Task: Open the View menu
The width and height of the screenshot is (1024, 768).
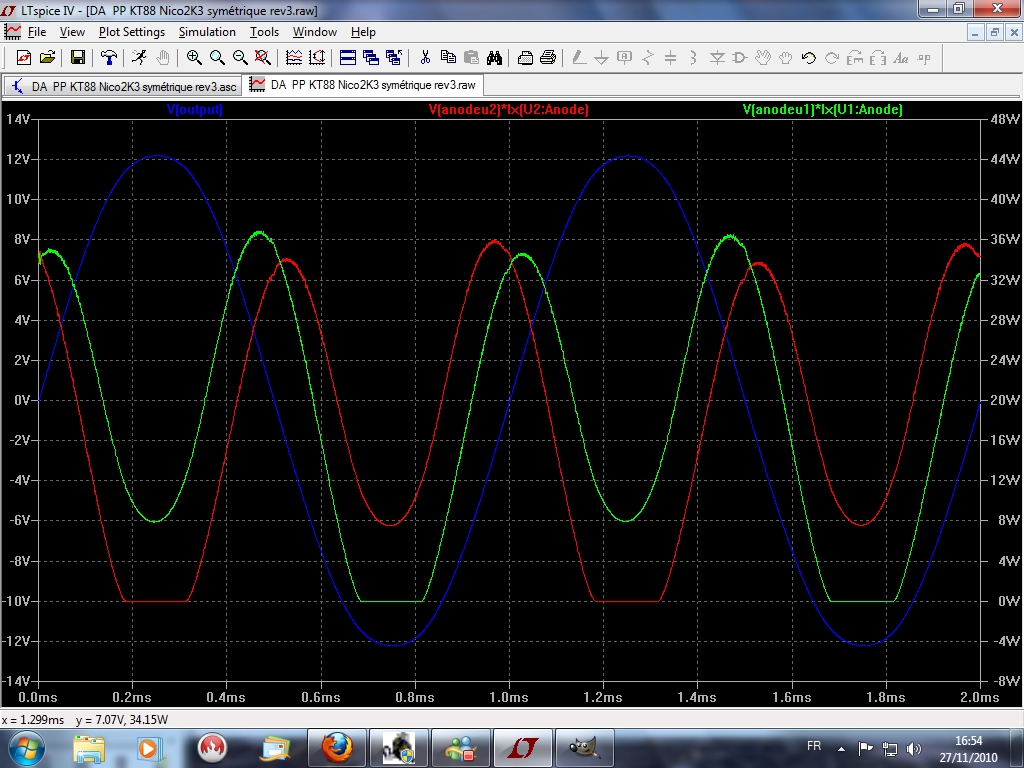Action: (x=72, y=31)
